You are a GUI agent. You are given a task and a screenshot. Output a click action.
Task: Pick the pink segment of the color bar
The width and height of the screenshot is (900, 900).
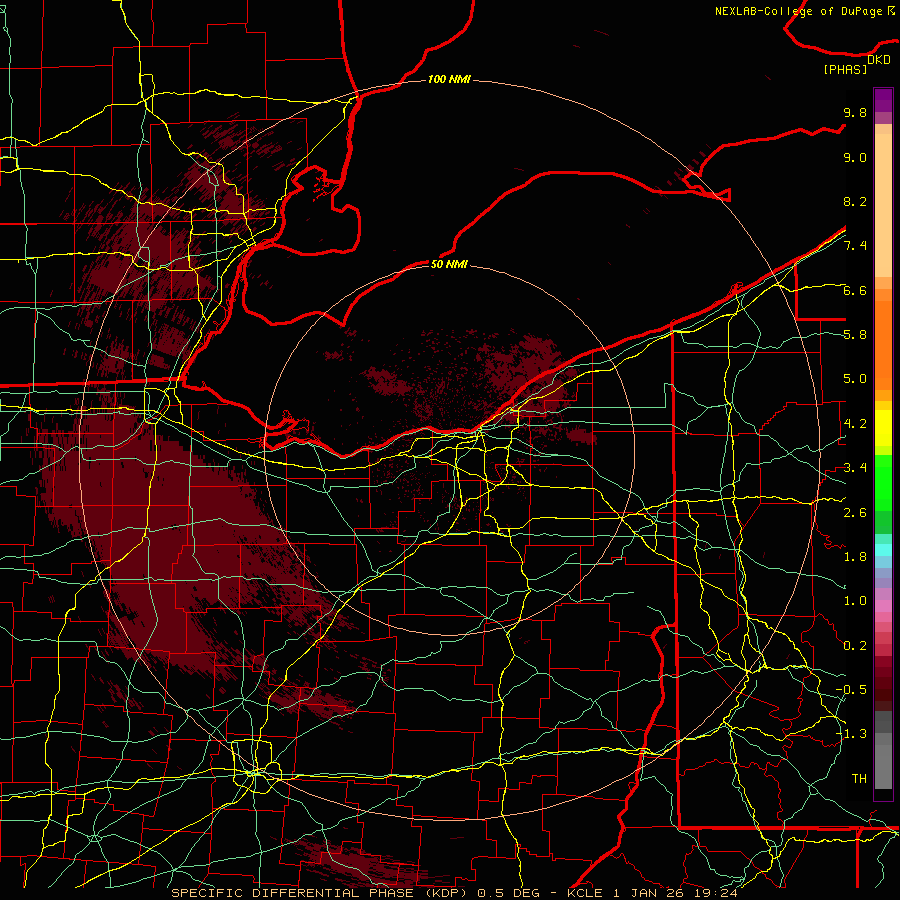tap(883, 606)
